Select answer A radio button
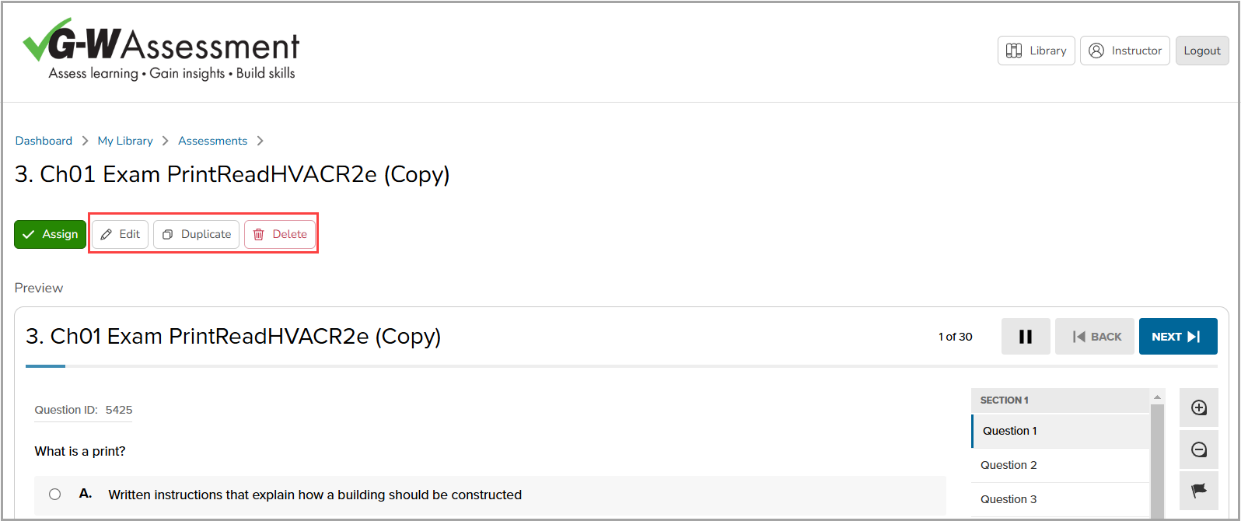This screenshot has width=1241, height=521. tap(55, 494)
